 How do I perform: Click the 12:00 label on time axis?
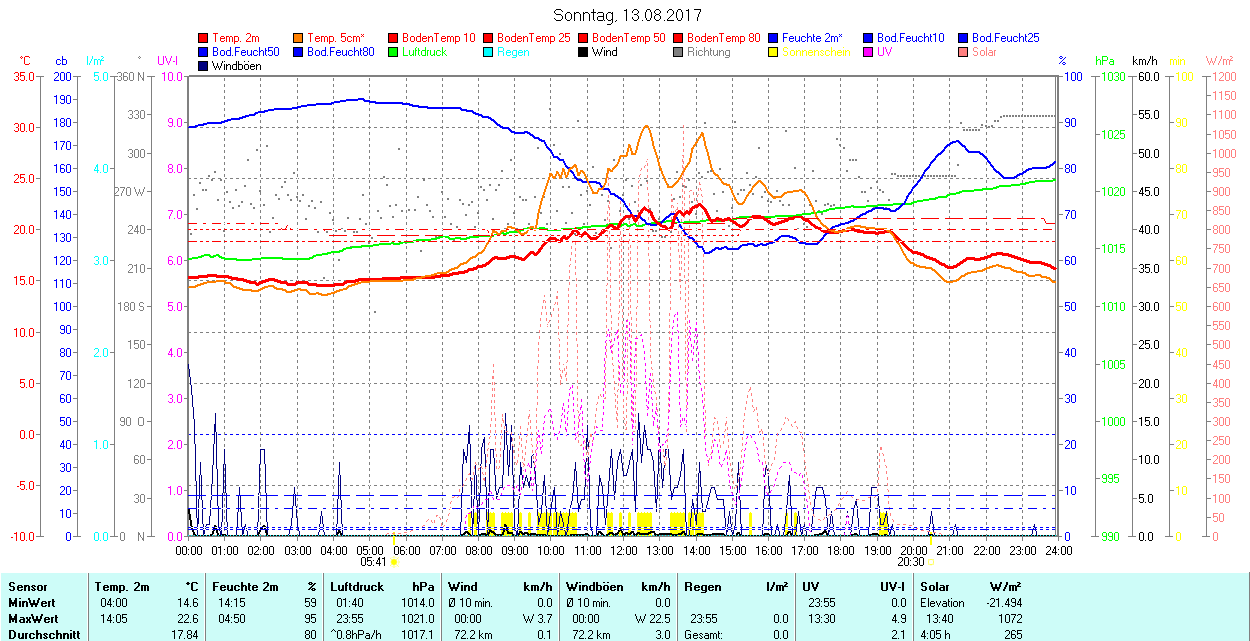click(x=624, y=550)
